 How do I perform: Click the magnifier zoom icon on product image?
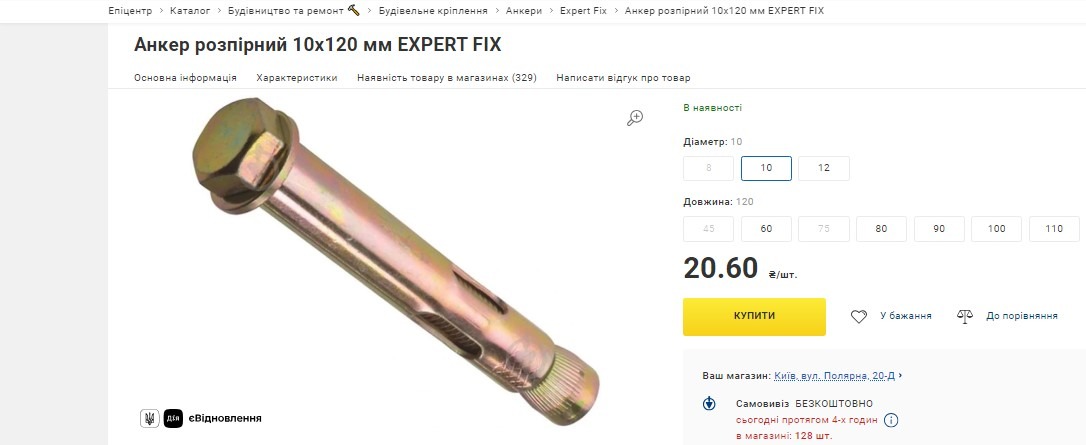point(635,118)
